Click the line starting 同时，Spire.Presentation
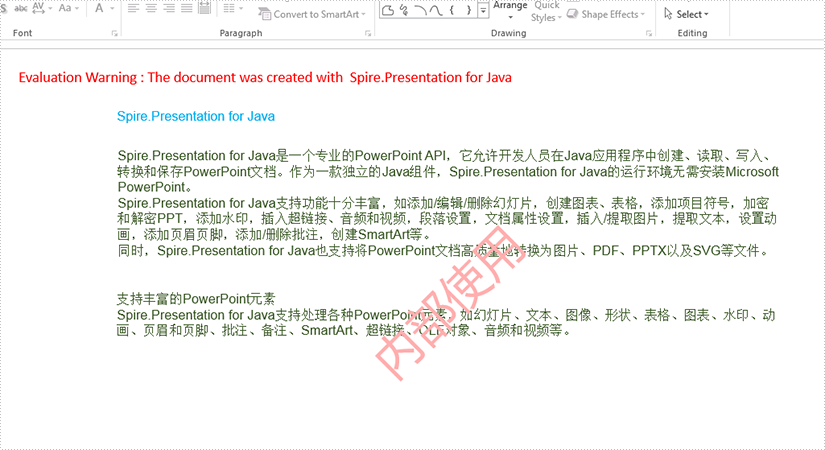 point(442,251)
